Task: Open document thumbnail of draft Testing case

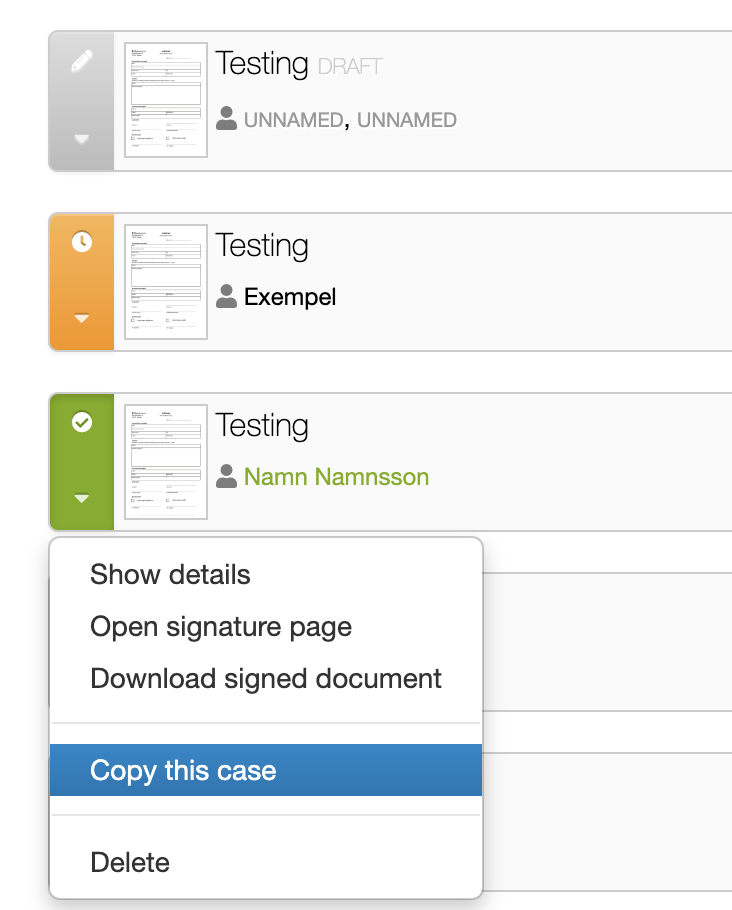Action: tap(166, 100)
